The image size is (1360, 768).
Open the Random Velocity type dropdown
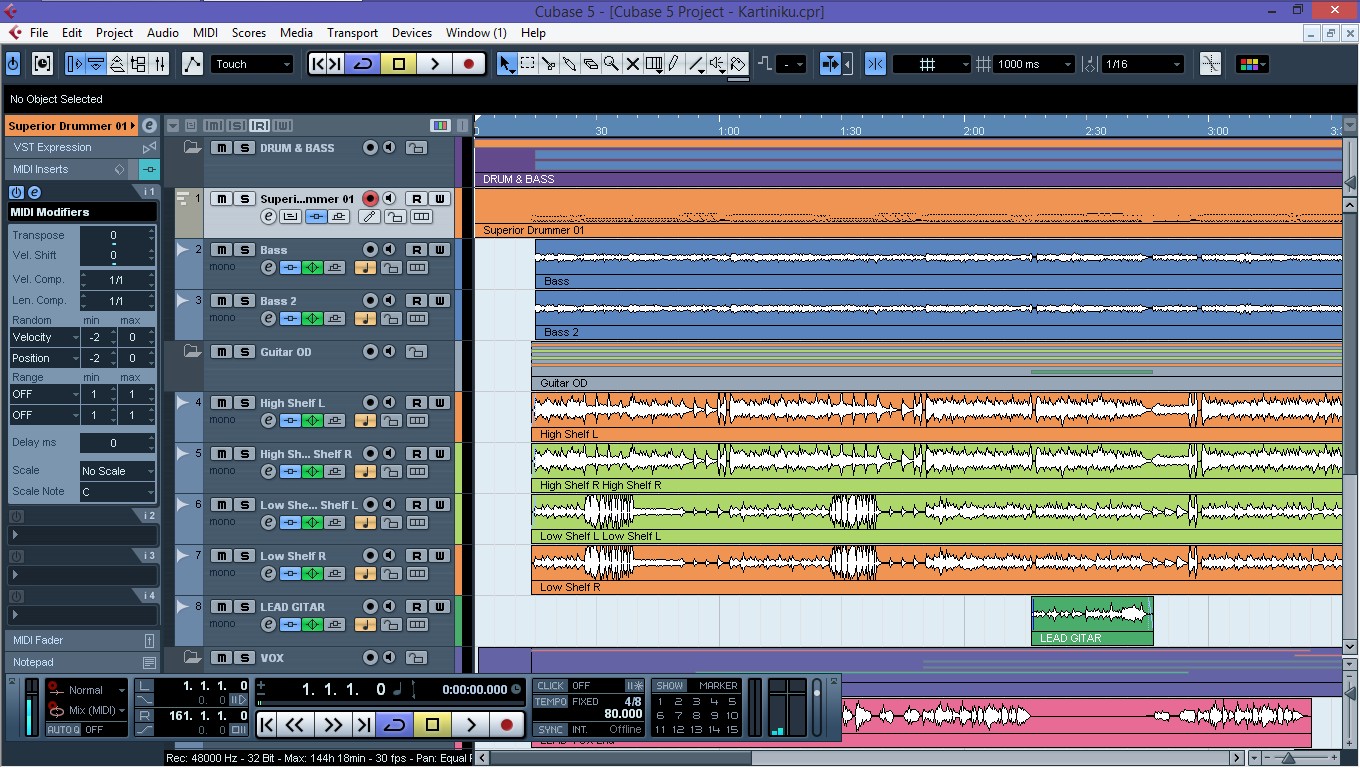click(45, 337)
